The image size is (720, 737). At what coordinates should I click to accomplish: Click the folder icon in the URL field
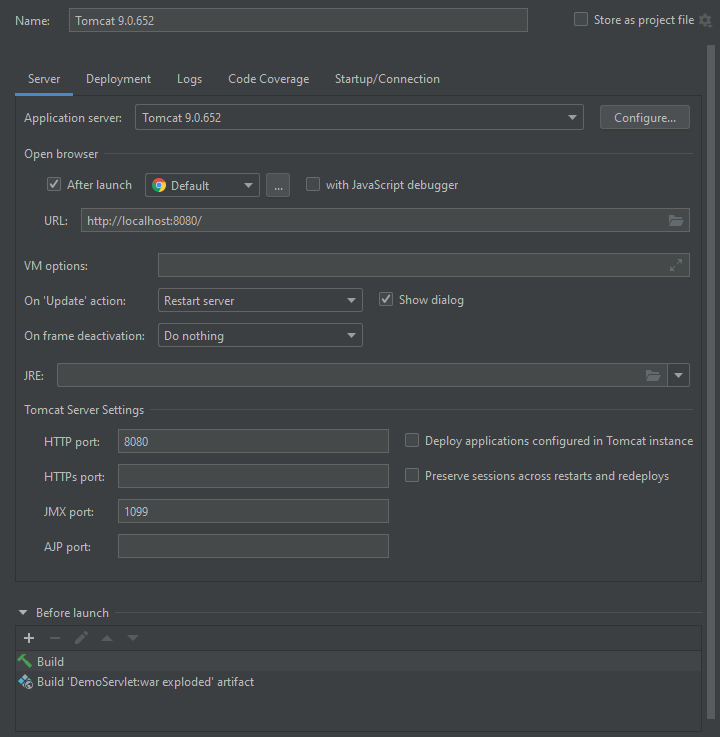(676, 220)
